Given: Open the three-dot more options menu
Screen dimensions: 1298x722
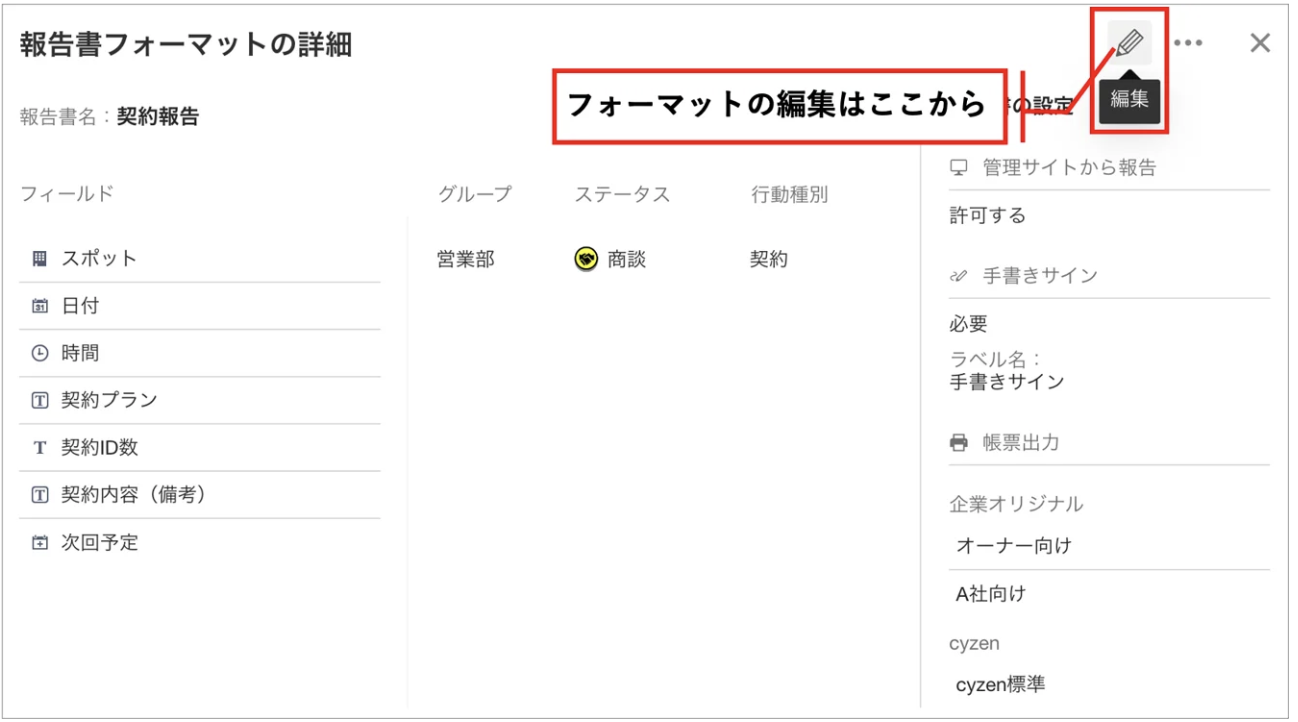Looking at the screenshot, I should [1188, 43].
